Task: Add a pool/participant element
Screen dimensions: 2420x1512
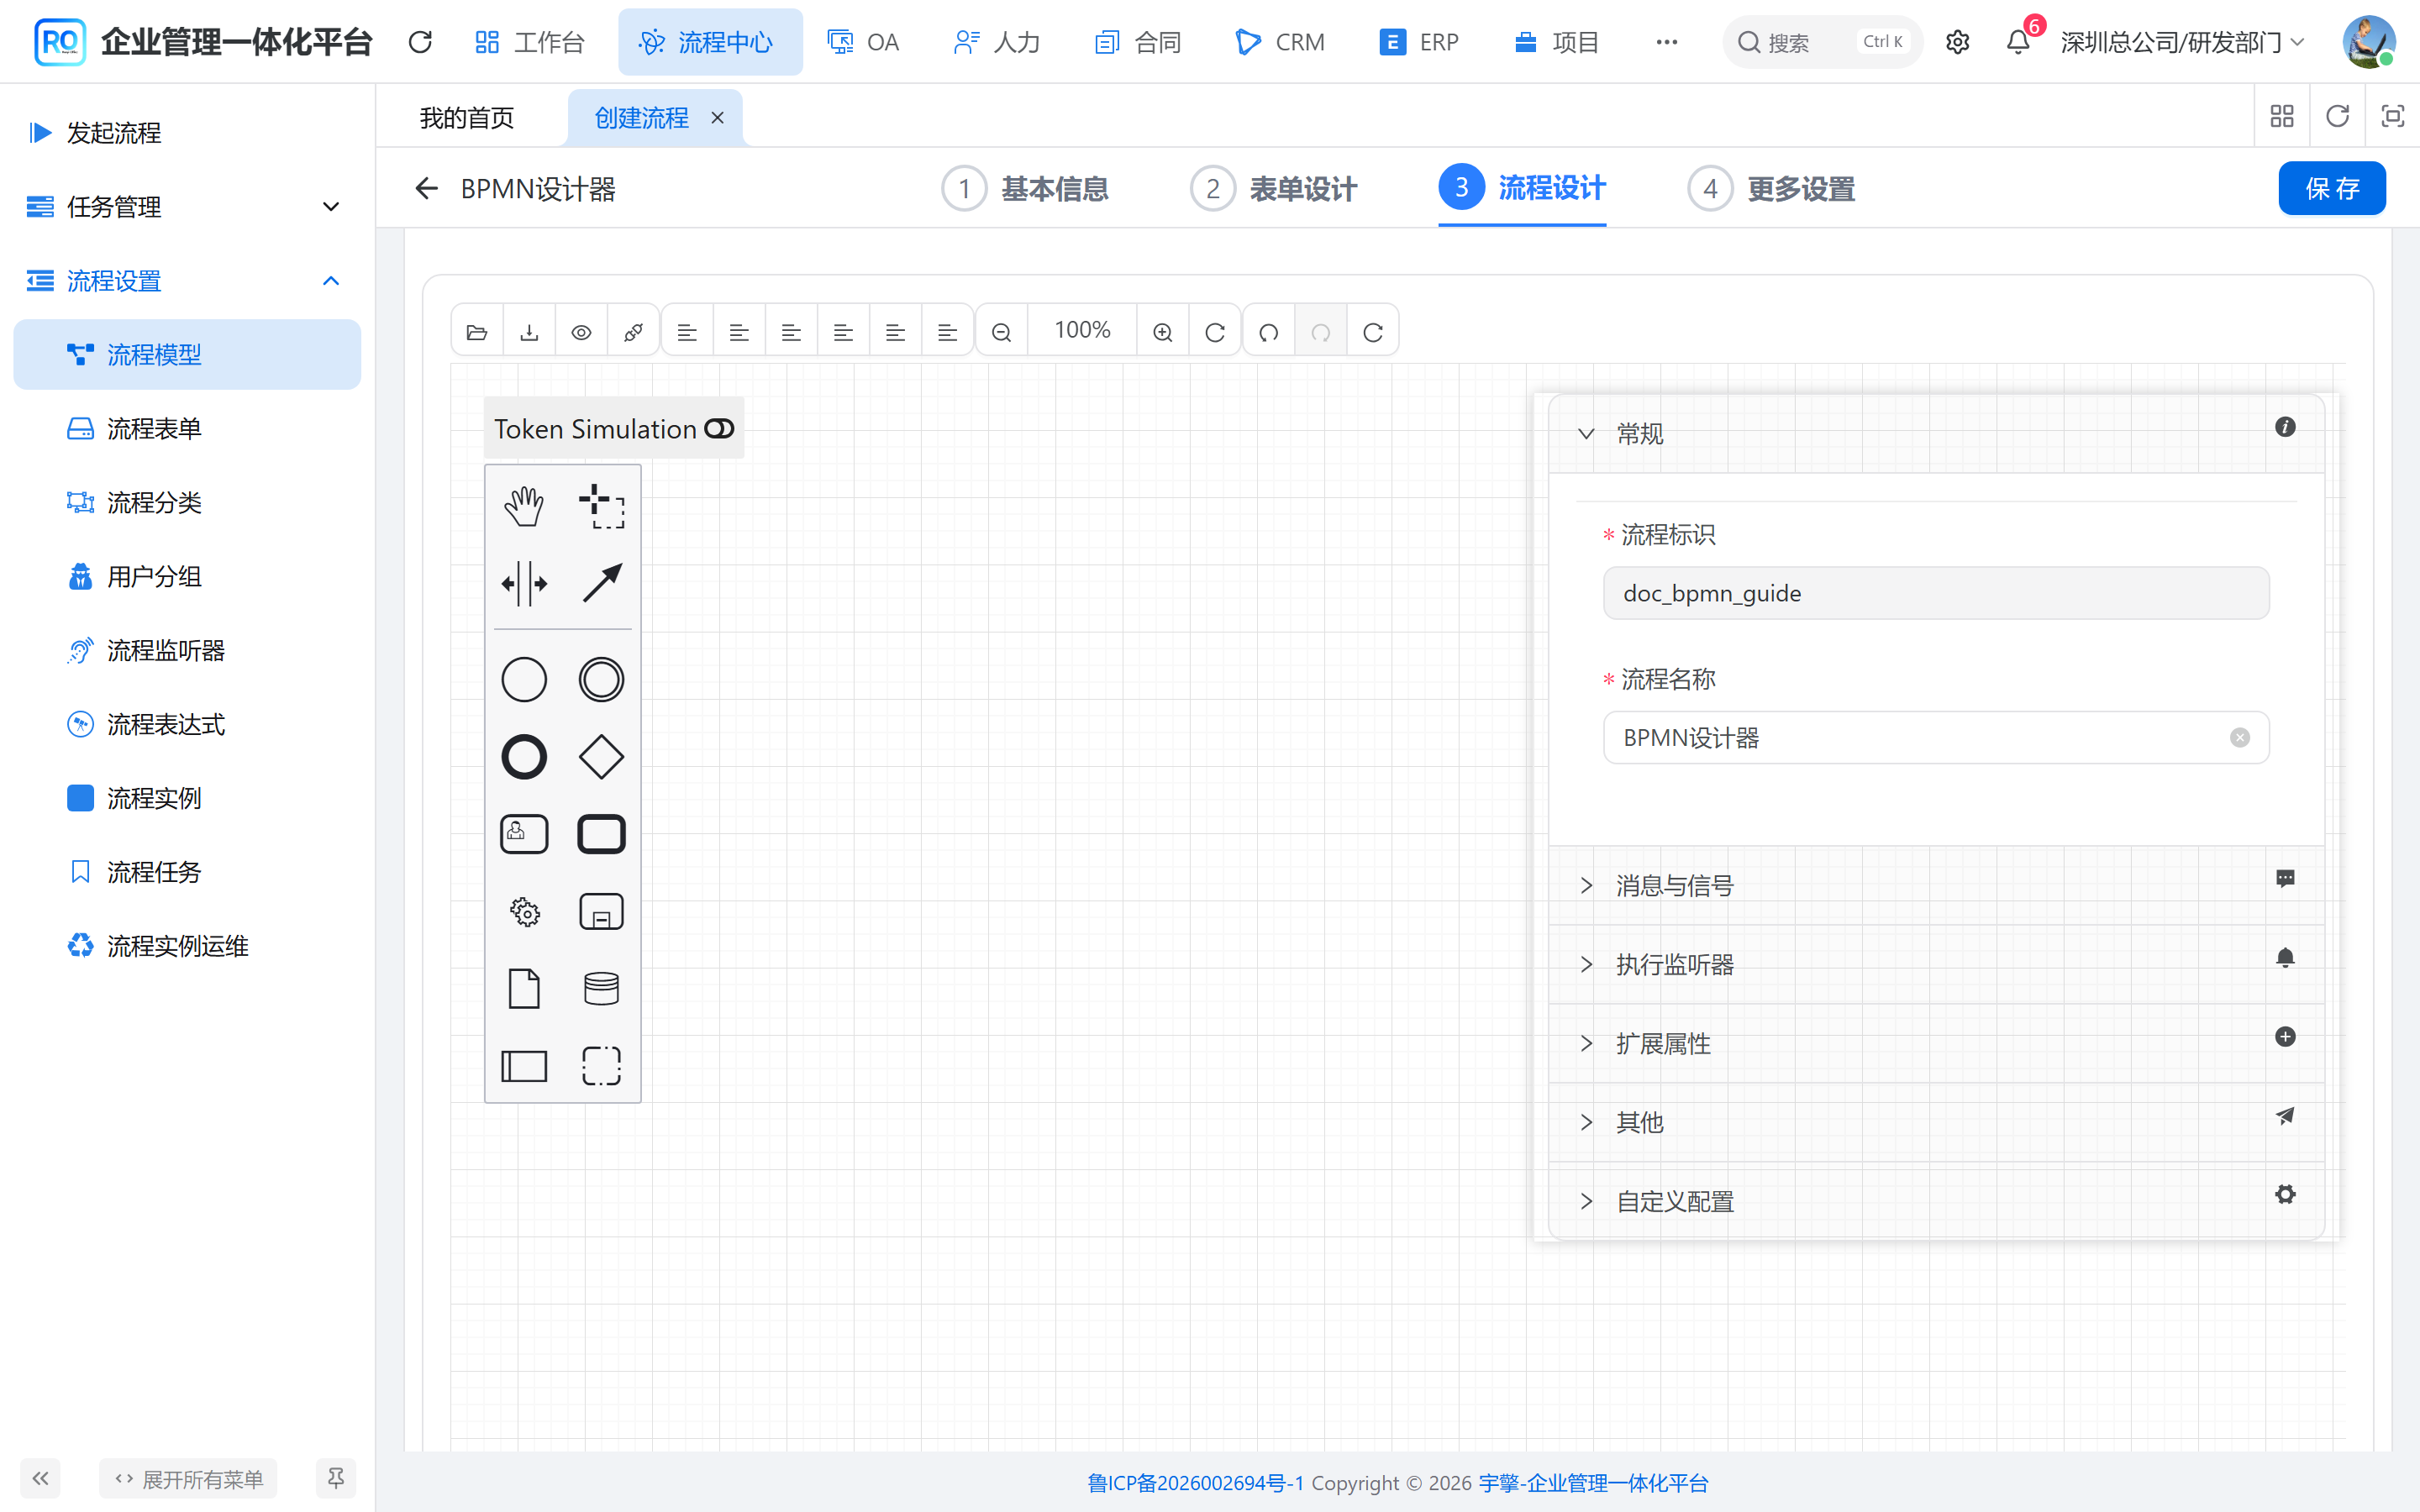Action: 524,1065
